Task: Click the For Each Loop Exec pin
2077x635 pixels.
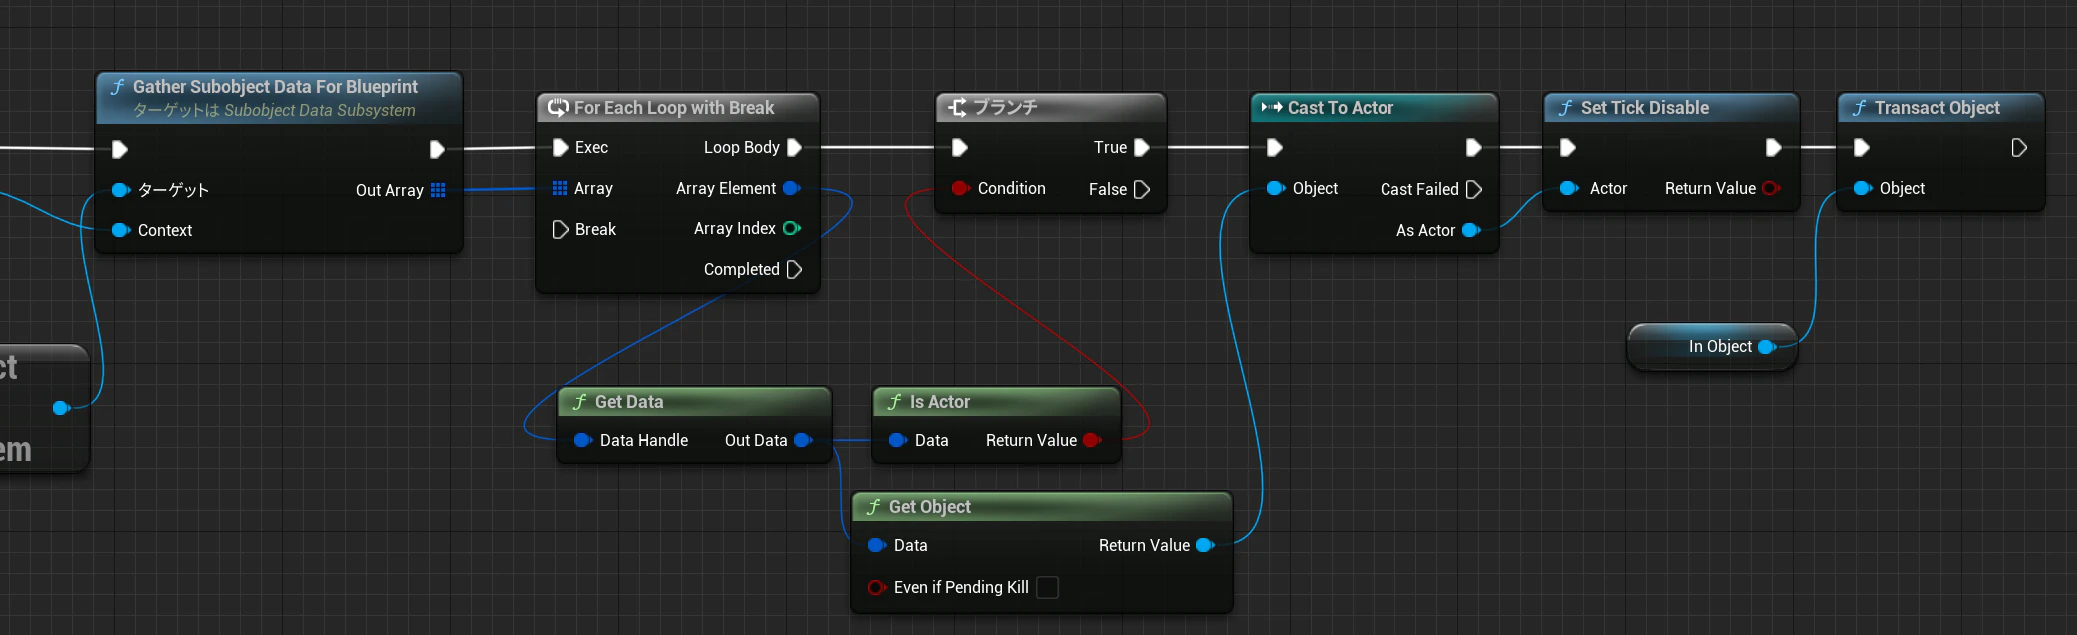Action: click(560, 147)
